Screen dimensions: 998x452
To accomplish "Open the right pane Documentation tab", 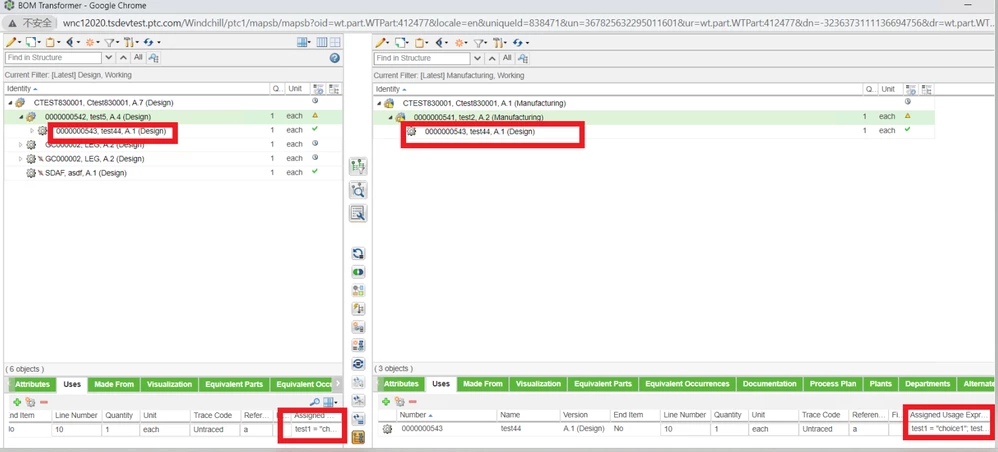I will tap(770, 384).
